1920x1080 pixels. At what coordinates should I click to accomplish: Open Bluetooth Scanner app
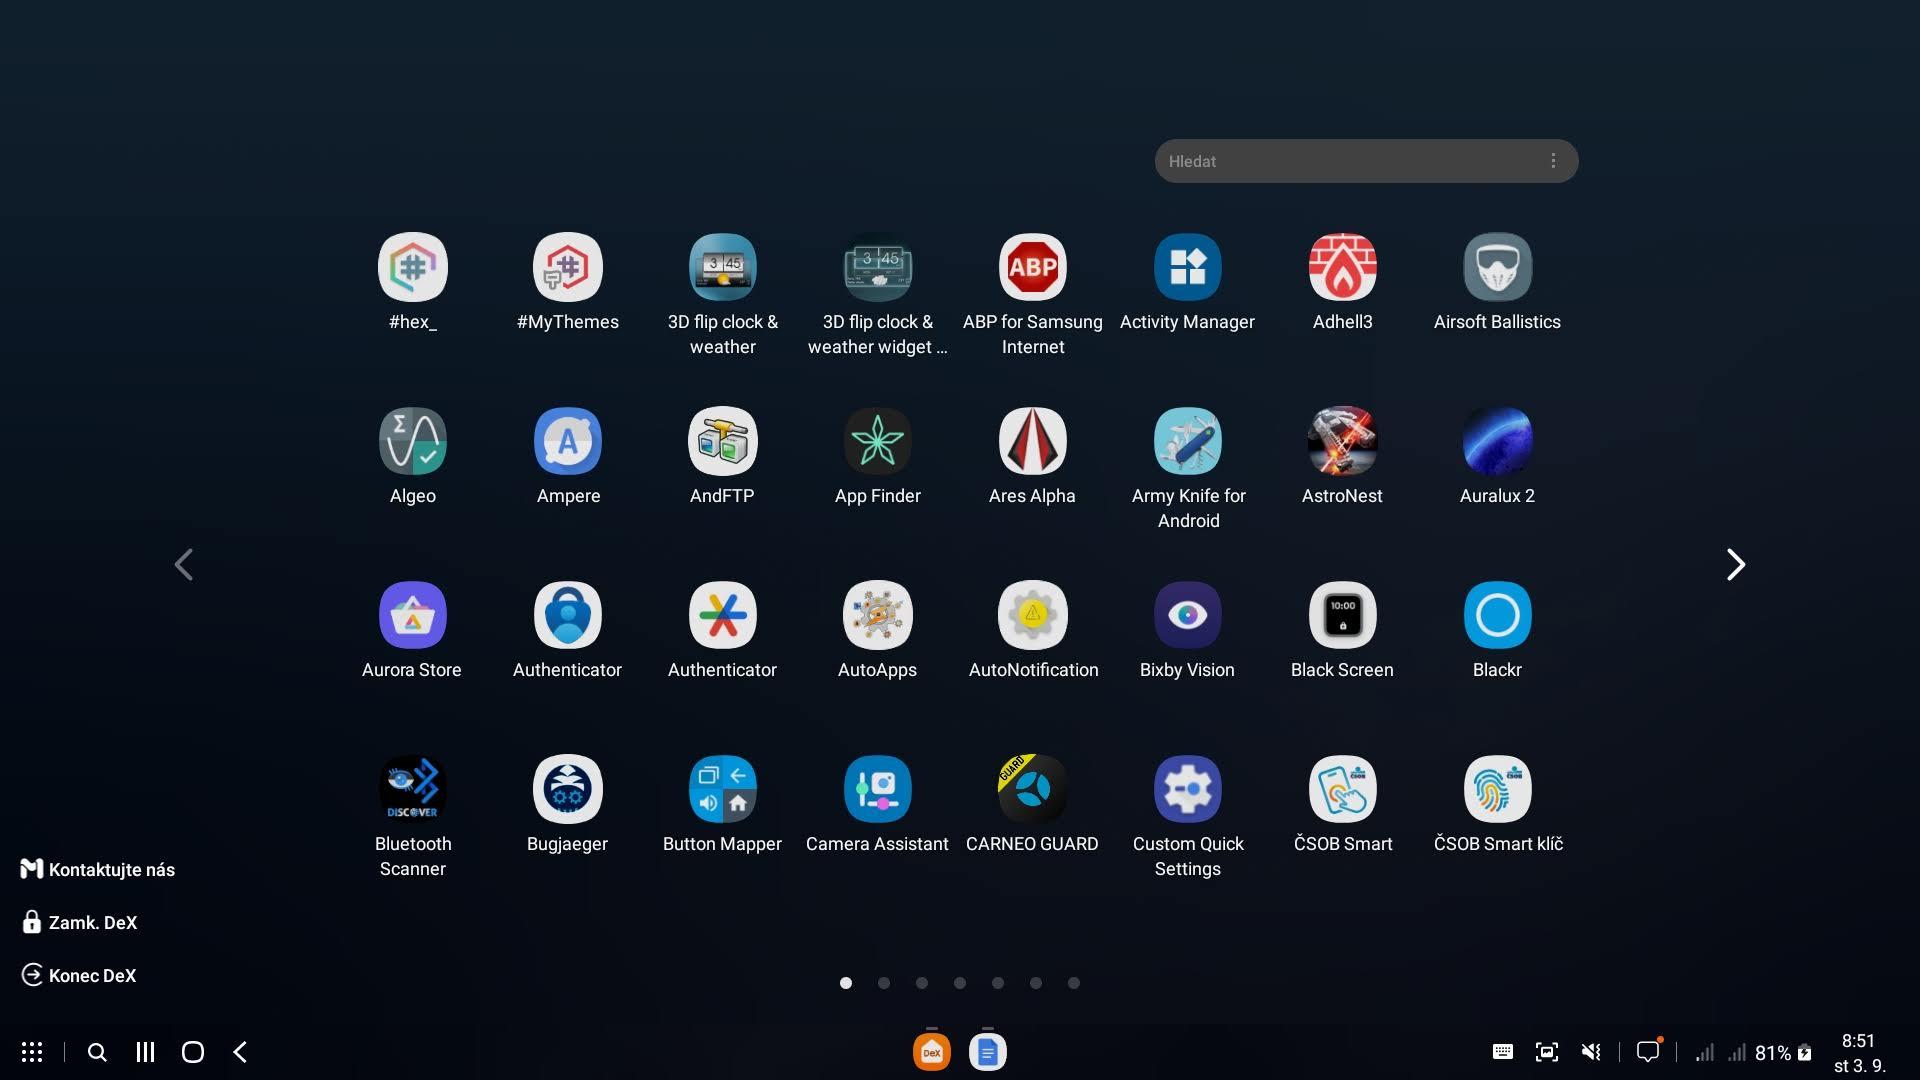coord(412,789)
